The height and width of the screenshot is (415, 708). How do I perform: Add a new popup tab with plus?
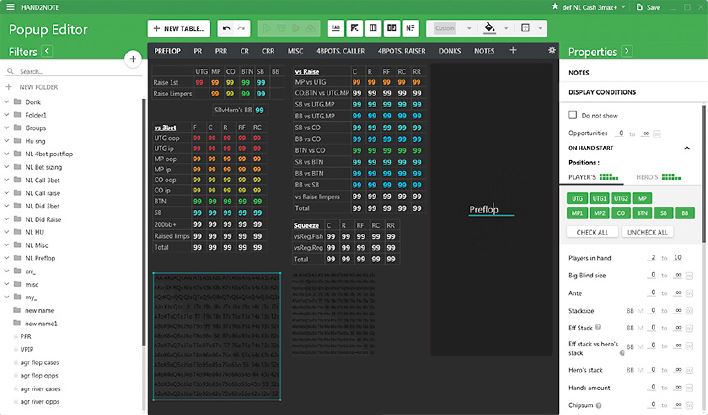point(513,50)
